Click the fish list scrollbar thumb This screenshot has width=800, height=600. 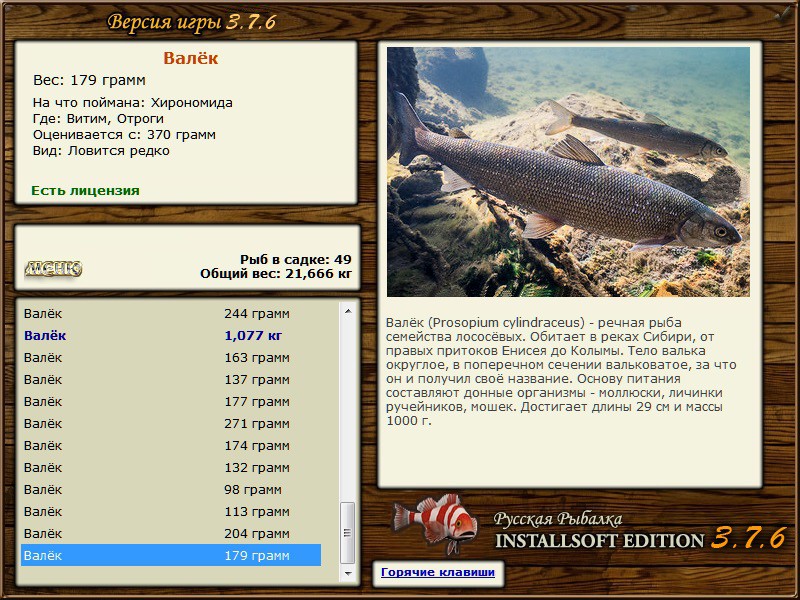click(348, 533)
